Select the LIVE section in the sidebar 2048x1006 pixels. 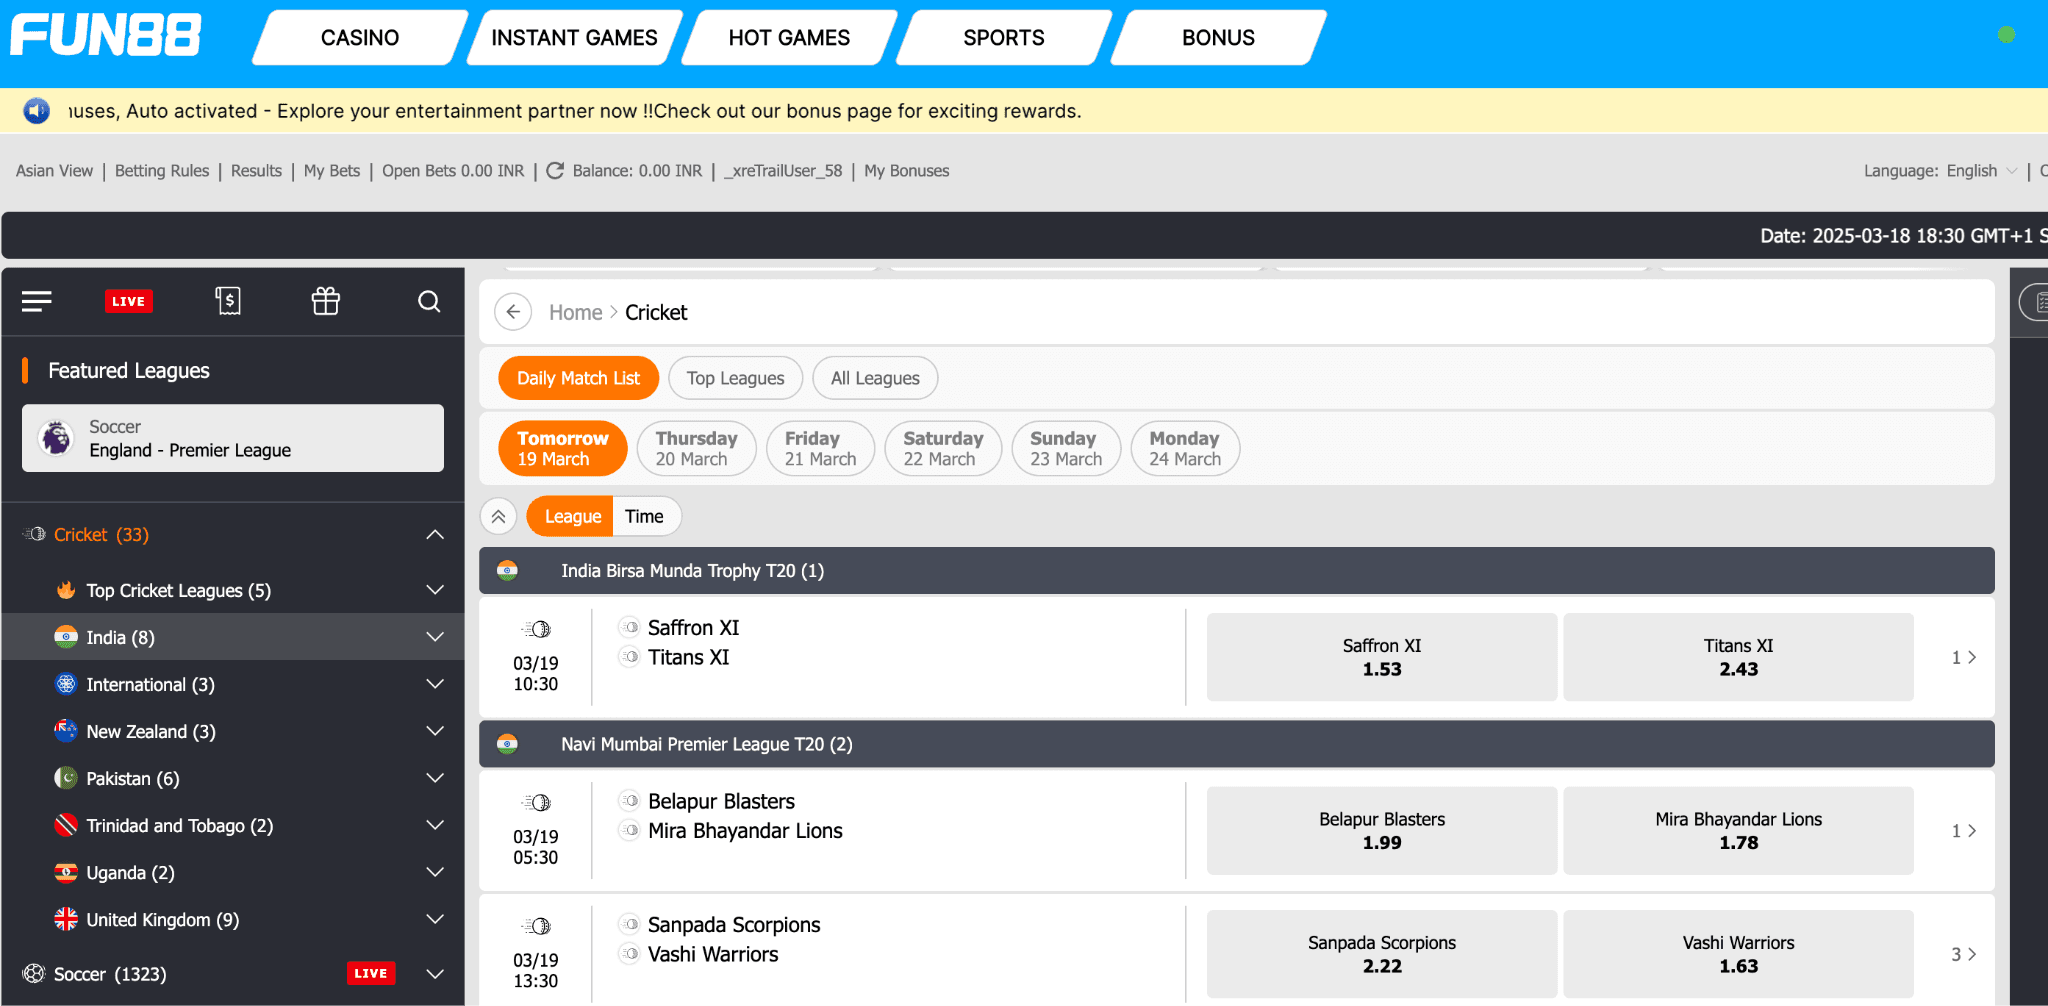(x=129, y=300)
